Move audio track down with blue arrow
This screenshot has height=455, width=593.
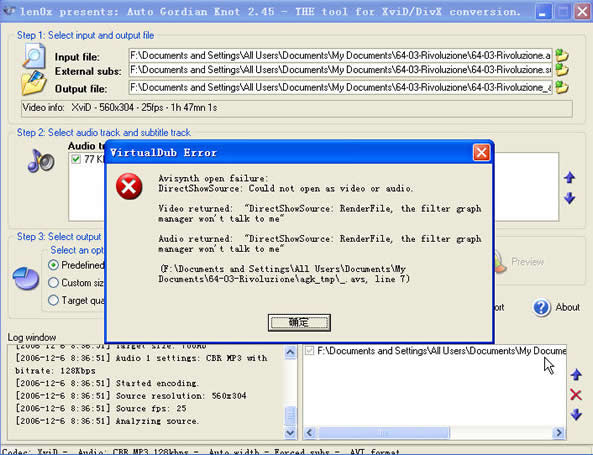tap(570, 198)
